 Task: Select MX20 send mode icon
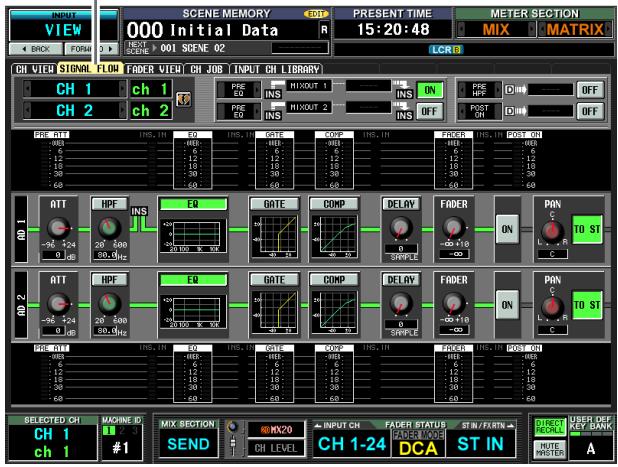276,430
